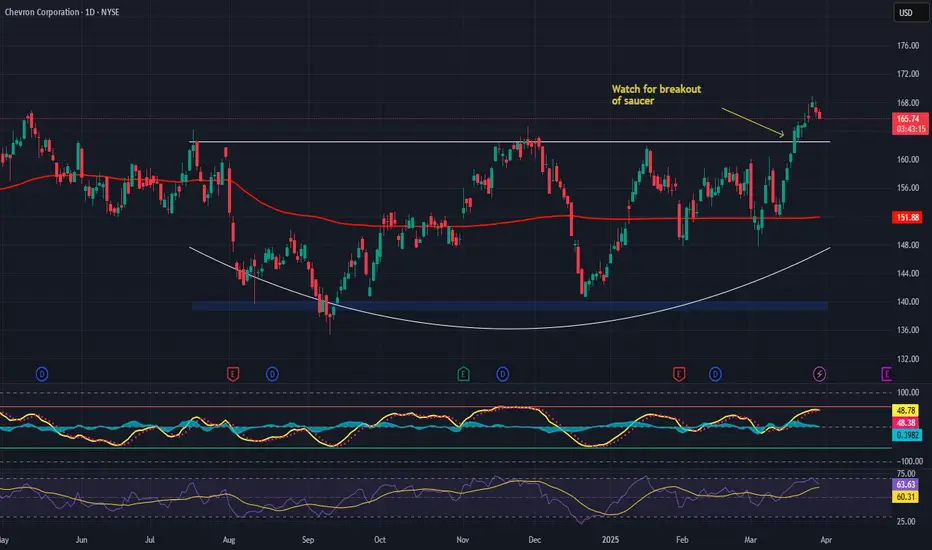
Task: Click the dividend marker between Aug and Sep
Action: [272, 374]
